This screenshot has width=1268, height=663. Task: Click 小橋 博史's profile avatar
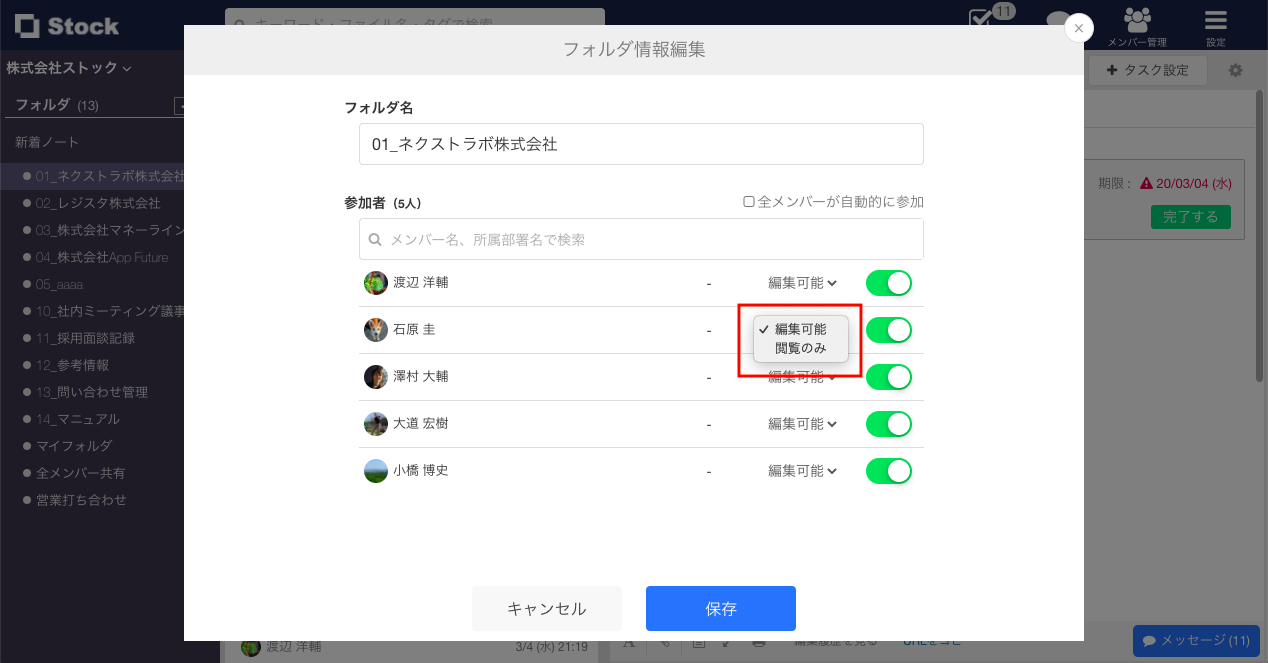[376, 471]
